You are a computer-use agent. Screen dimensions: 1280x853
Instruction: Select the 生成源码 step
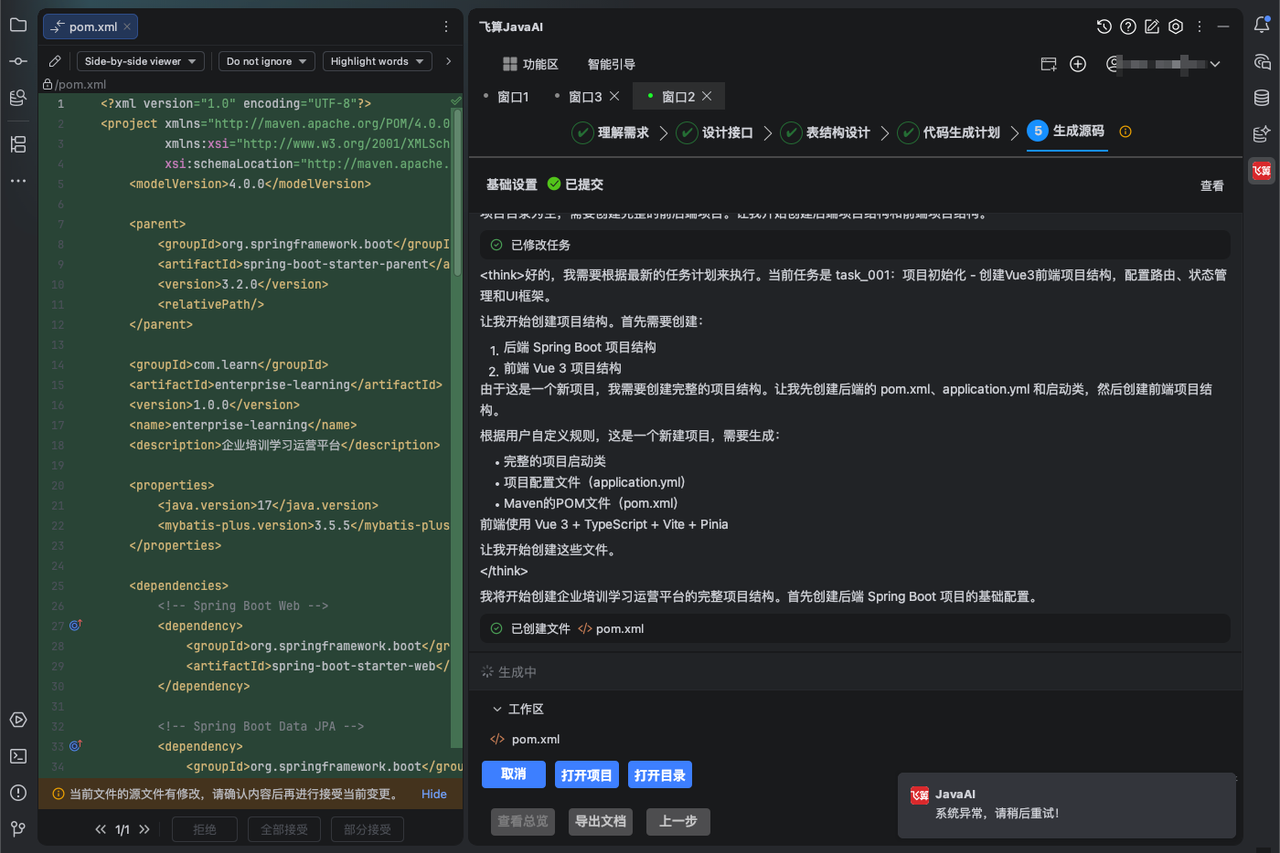pos(1066,132)
